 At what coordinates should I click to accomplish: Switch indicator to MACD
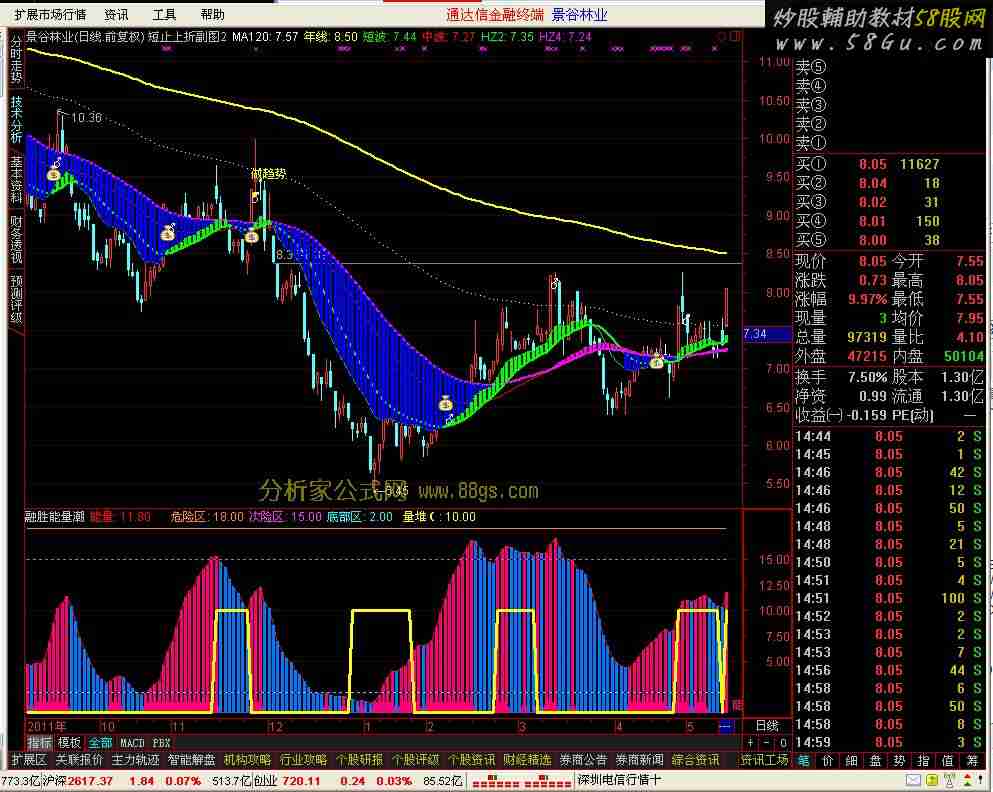coord(132,743)
